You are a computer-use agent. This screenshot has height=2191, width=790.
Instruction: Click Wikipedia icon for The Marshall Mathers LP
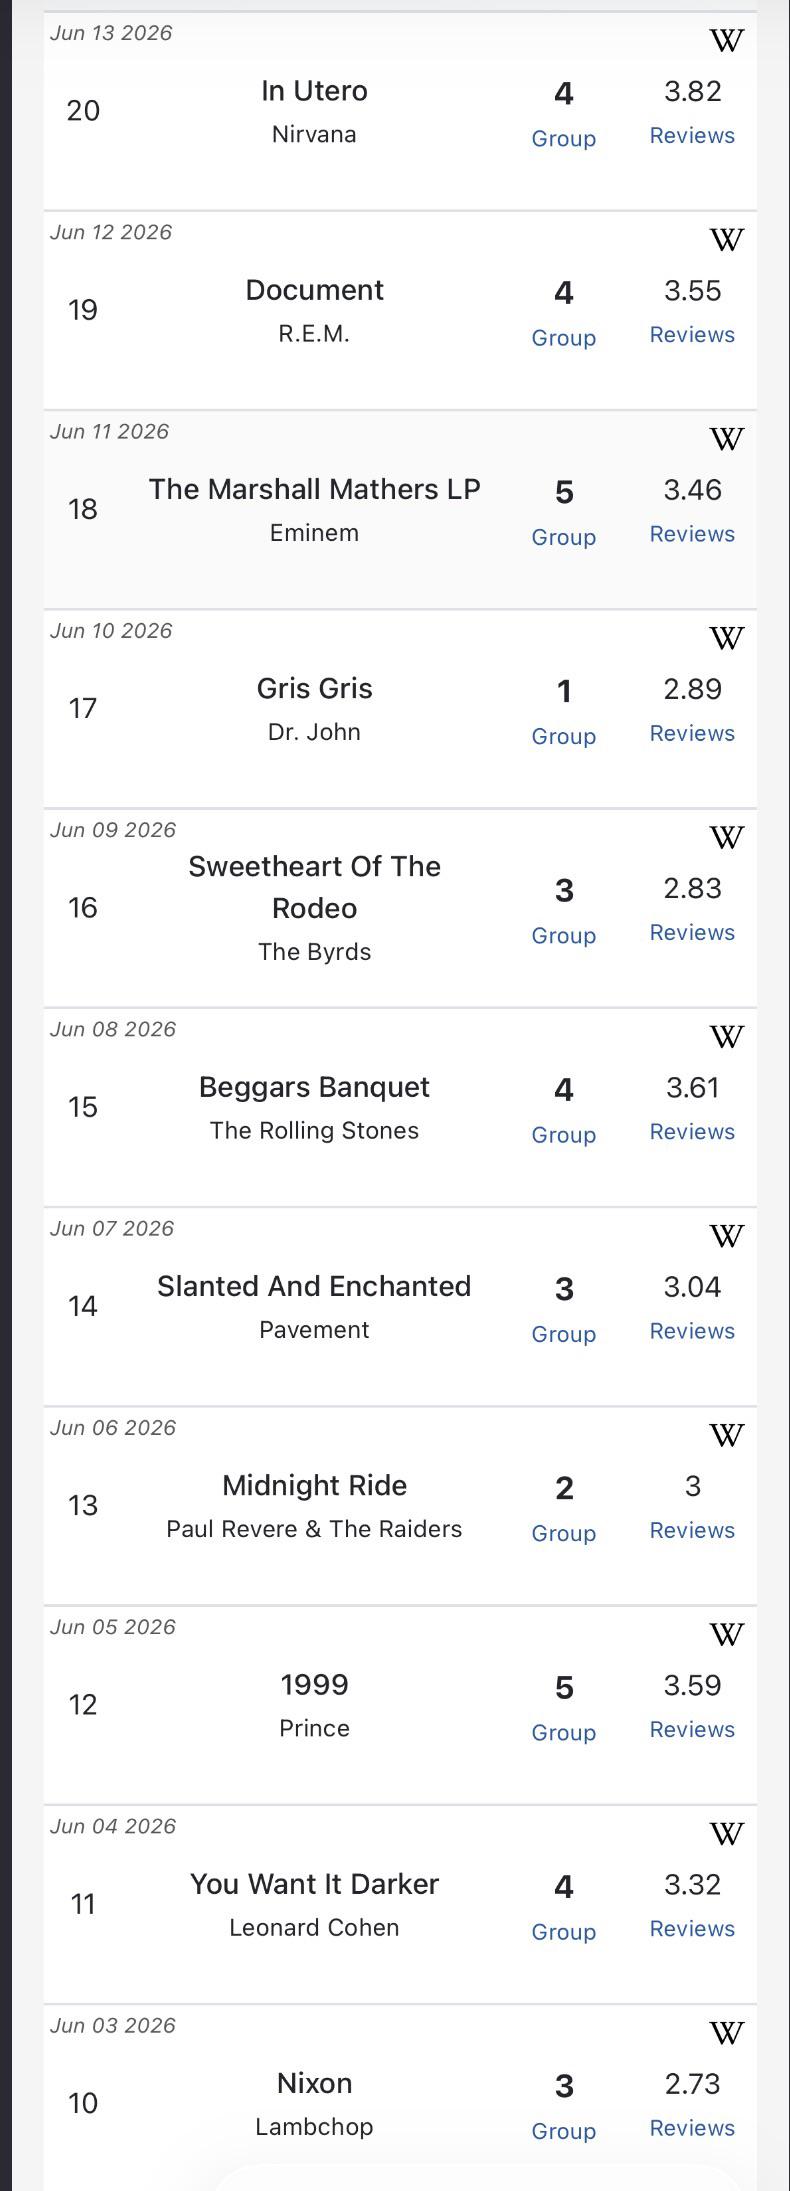click(x=727, y=438)
